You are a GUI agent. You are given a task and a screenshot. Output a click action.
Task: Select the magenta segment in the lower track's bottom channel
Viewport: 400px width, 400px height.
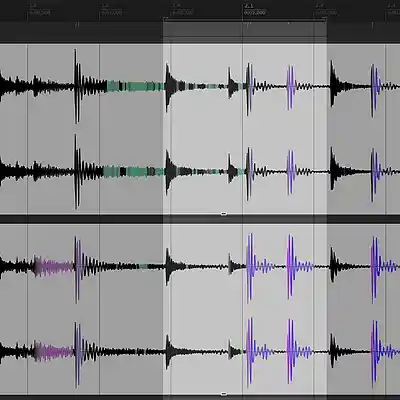click(54, 351)
